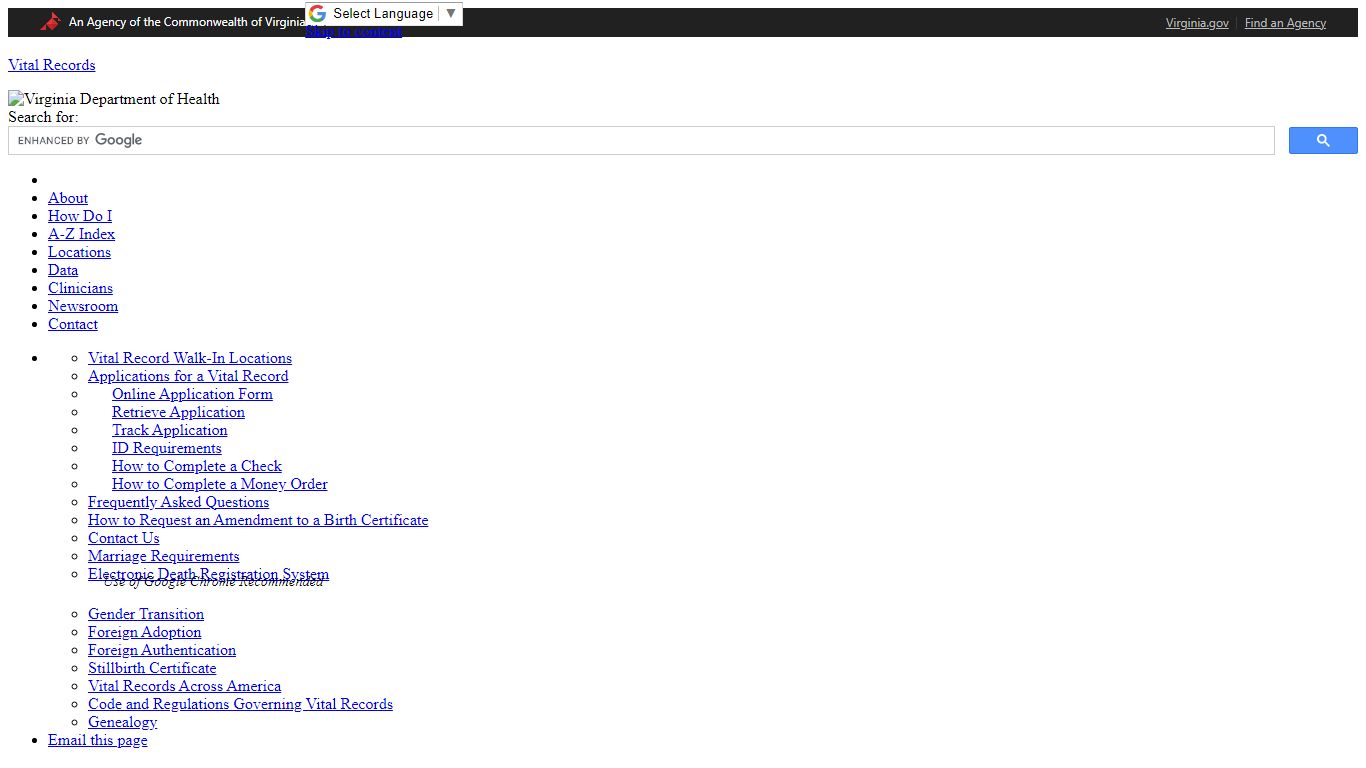Open Frequently Asked Questions link

(x=178, y=502)
